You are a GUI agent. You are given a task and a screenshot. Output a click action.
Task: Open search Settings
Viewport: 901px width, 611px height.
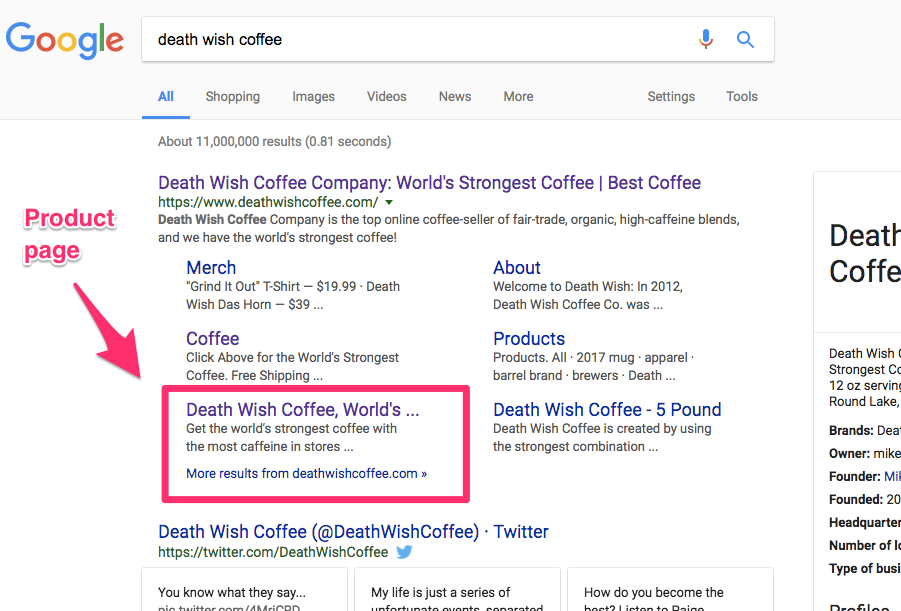[670, 96]
